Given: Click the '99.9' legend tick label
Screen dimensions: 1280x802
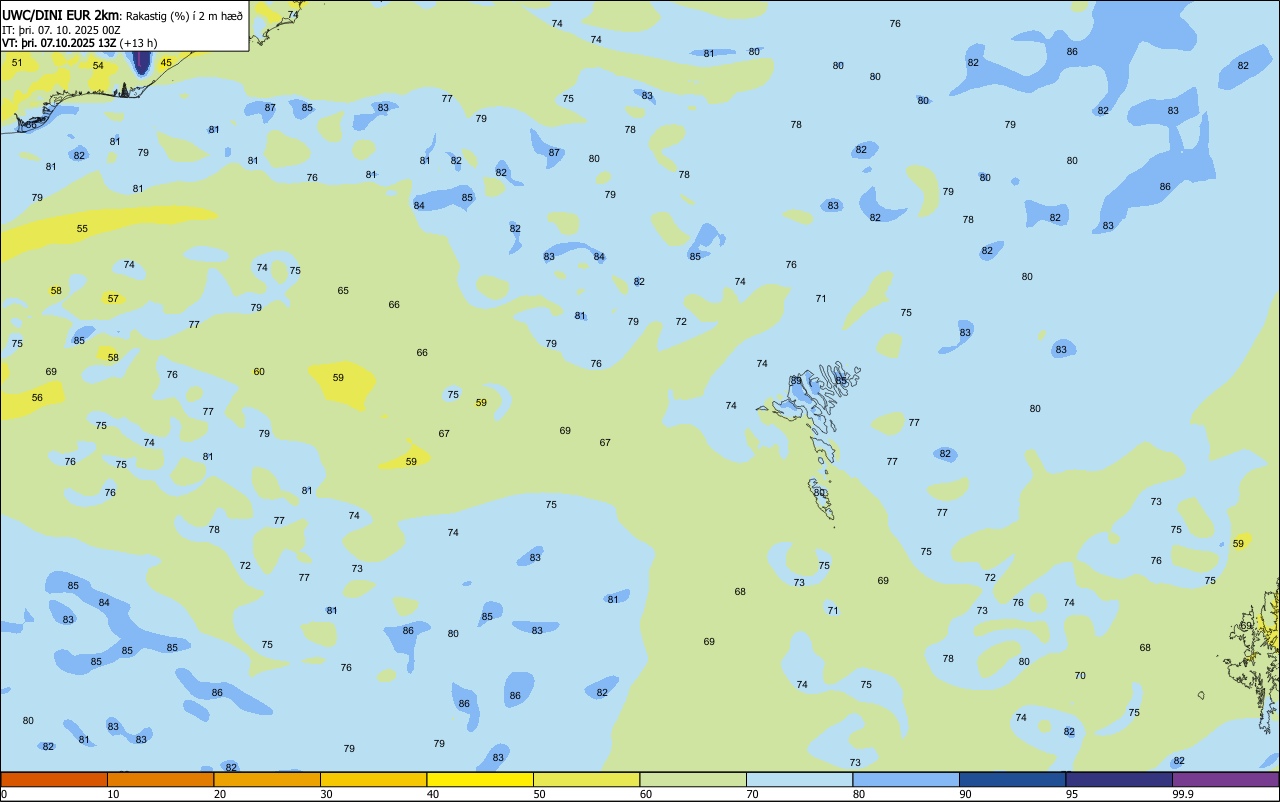Looking at the screenshot, I should point(1183,794).
